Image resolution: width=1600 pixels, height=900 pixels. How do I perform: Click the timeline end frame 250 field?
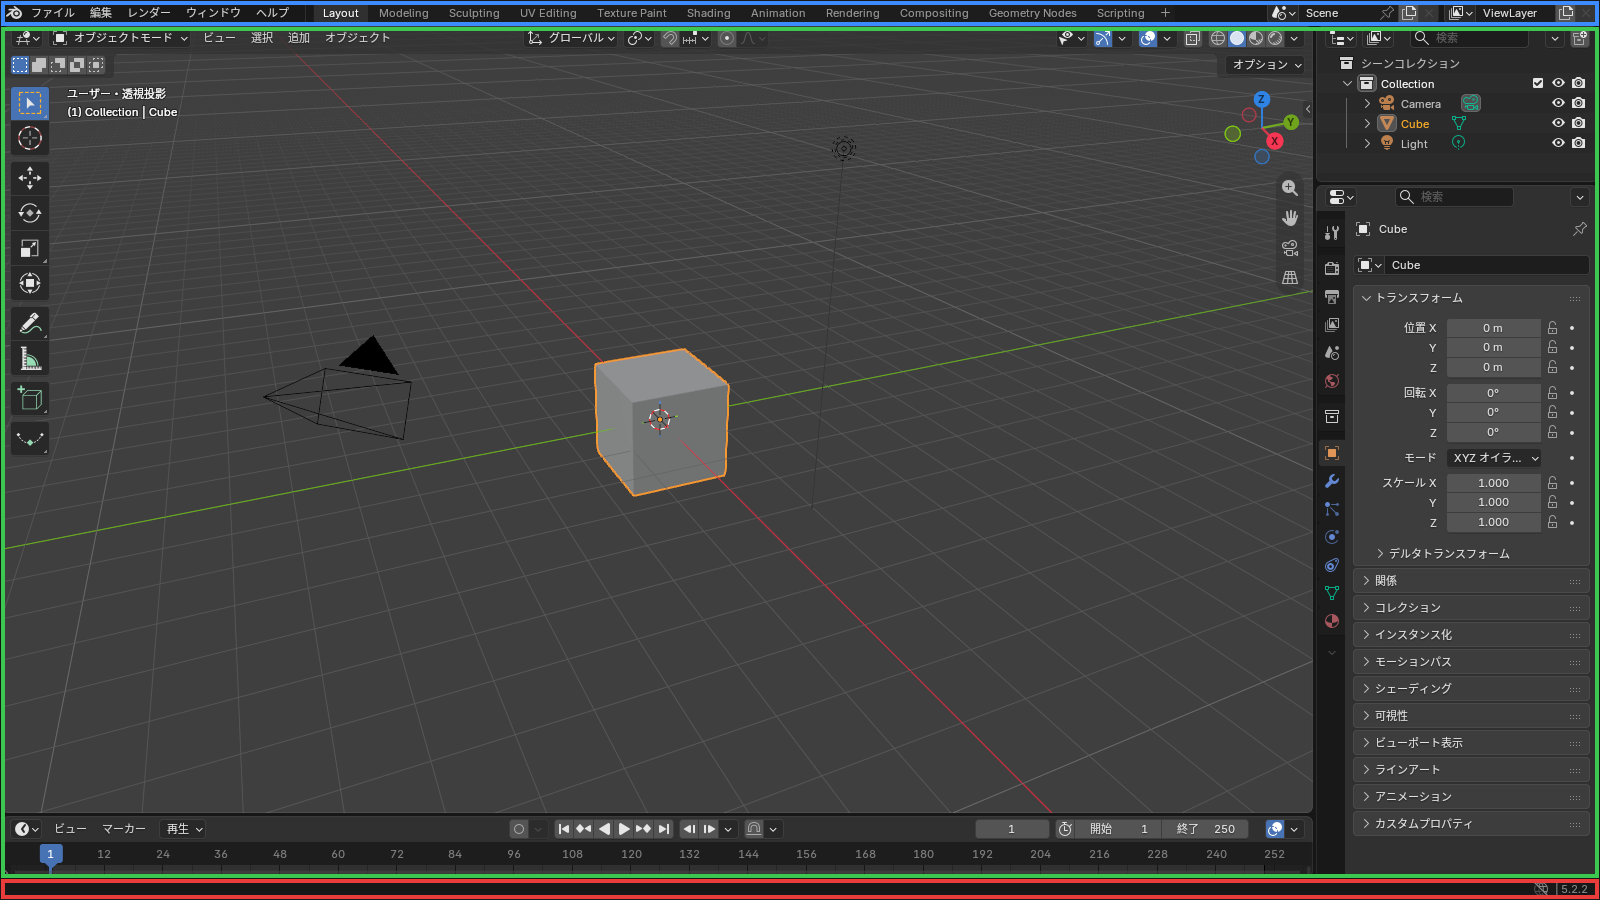tap(1207, 829)
